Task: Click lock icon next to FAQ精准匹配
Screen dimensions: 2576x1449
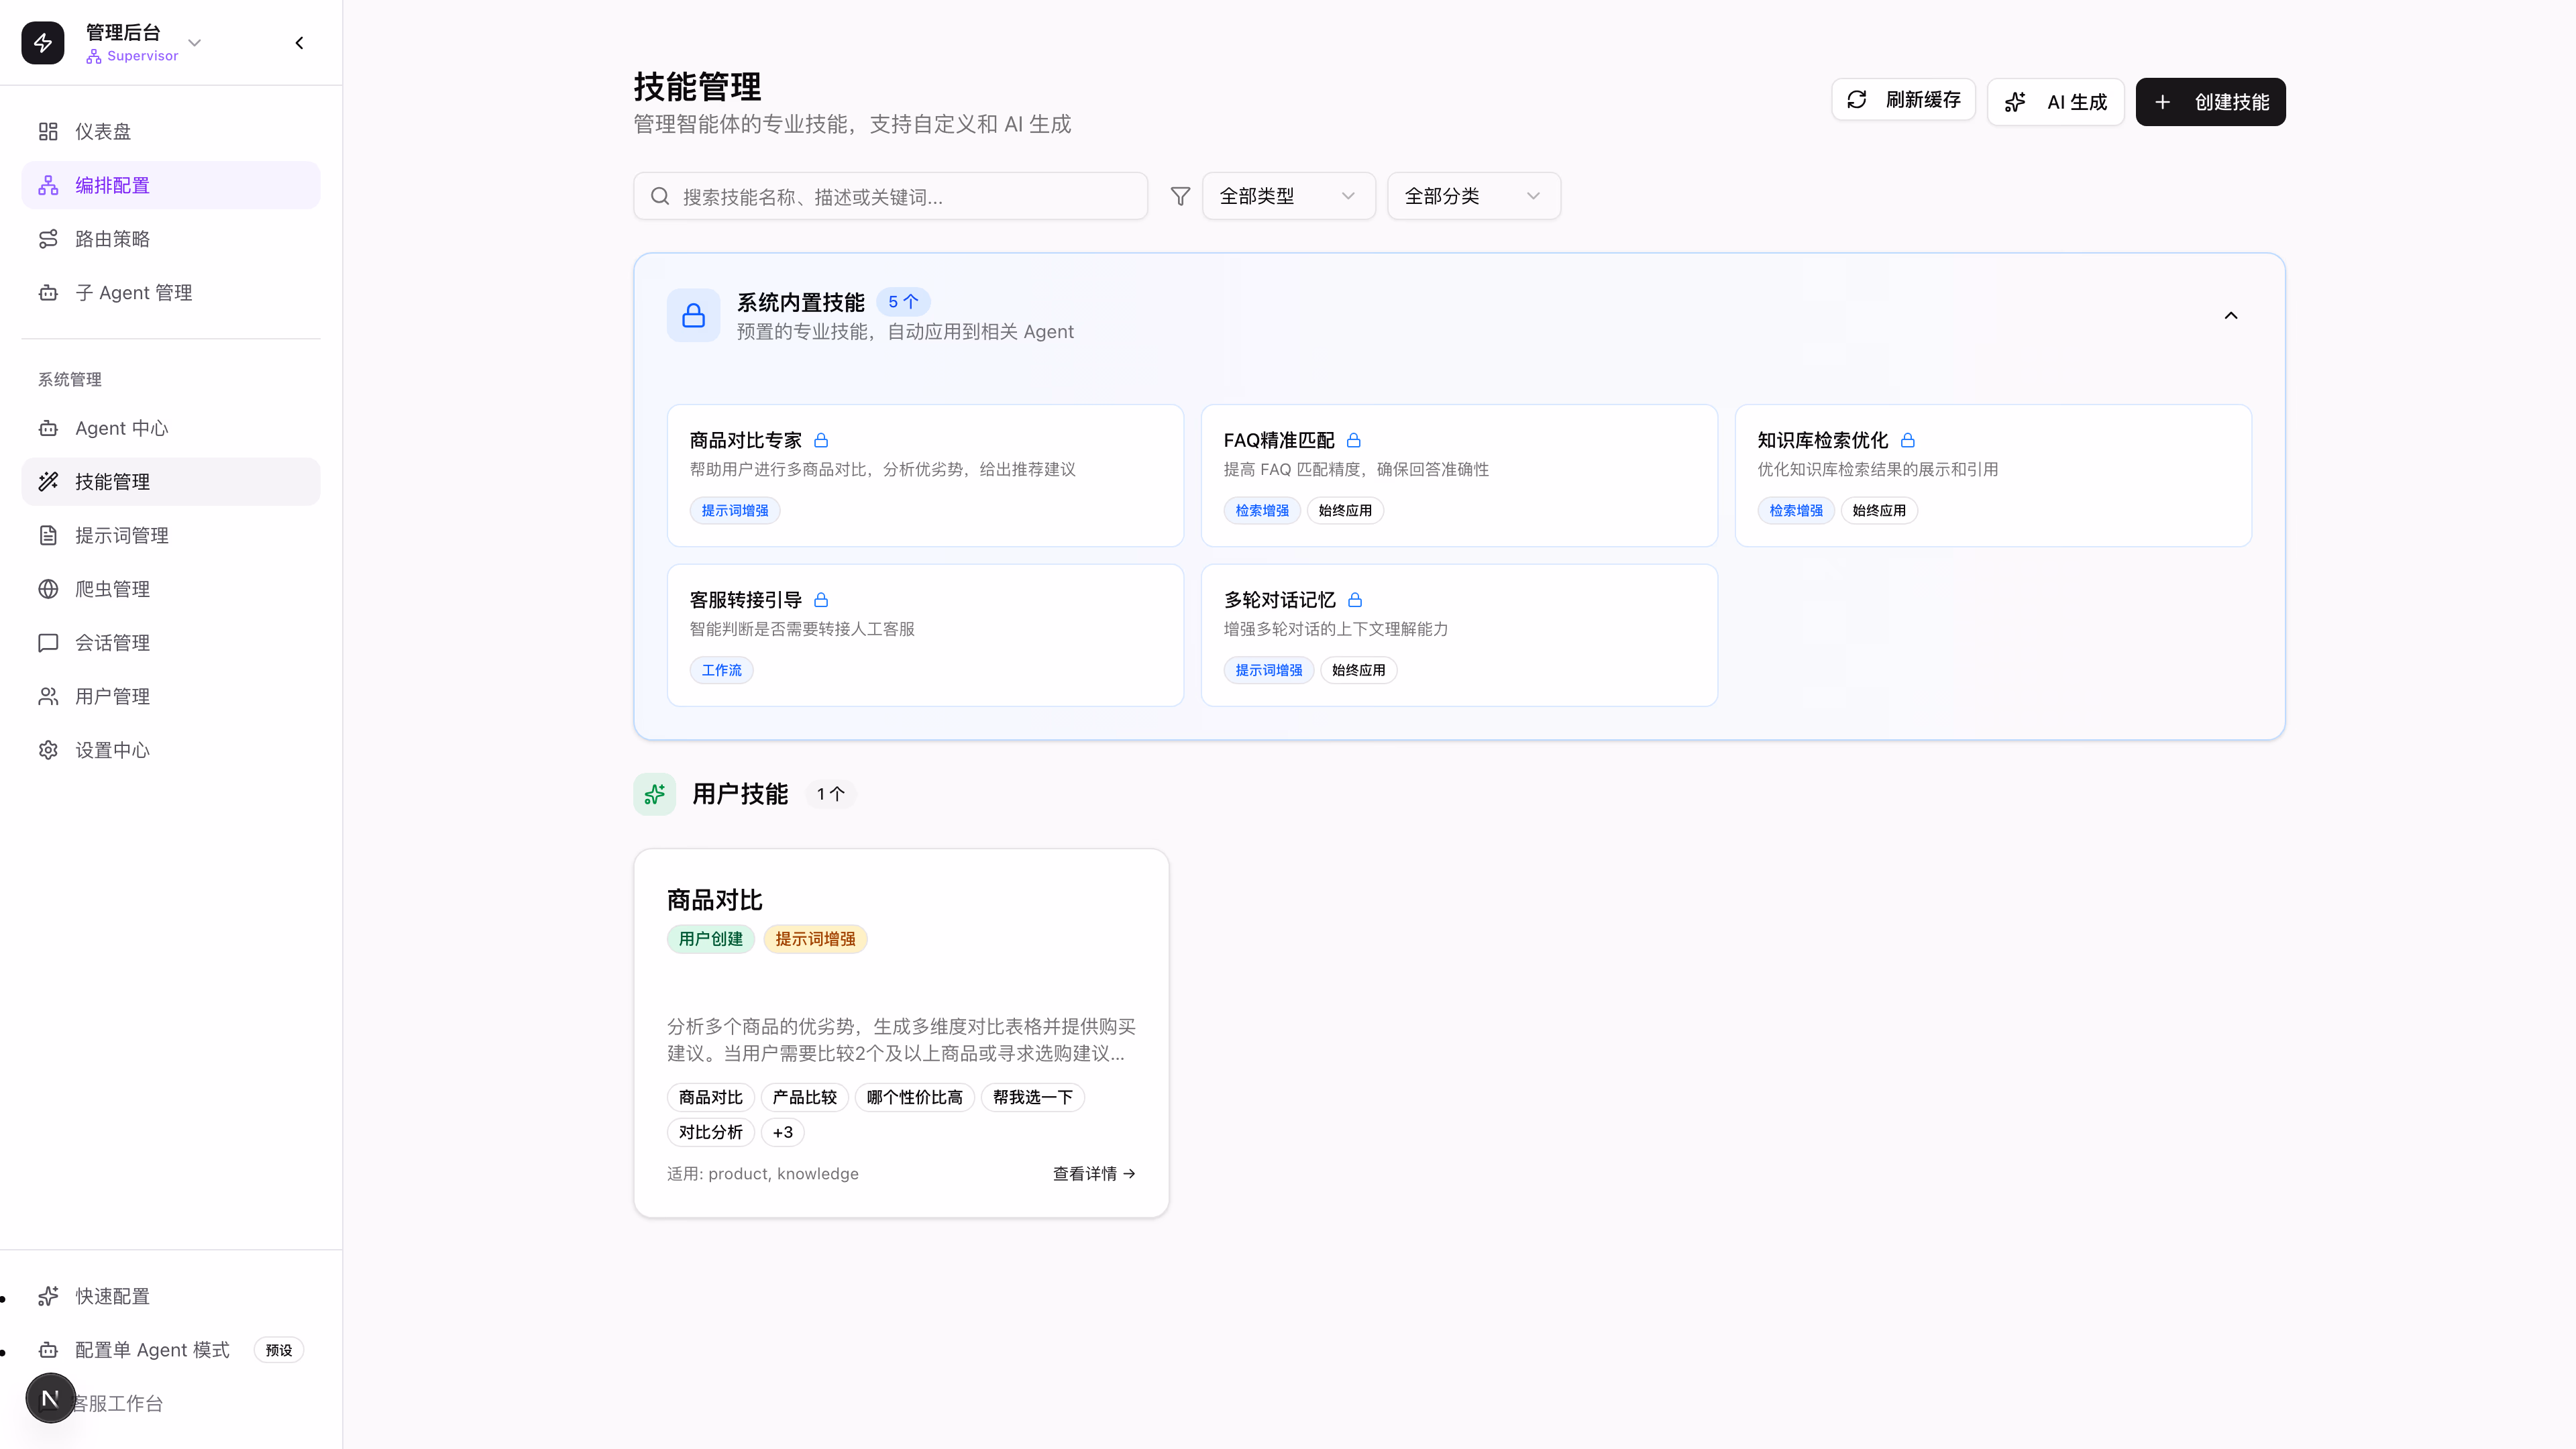Action: [1353, 440]
